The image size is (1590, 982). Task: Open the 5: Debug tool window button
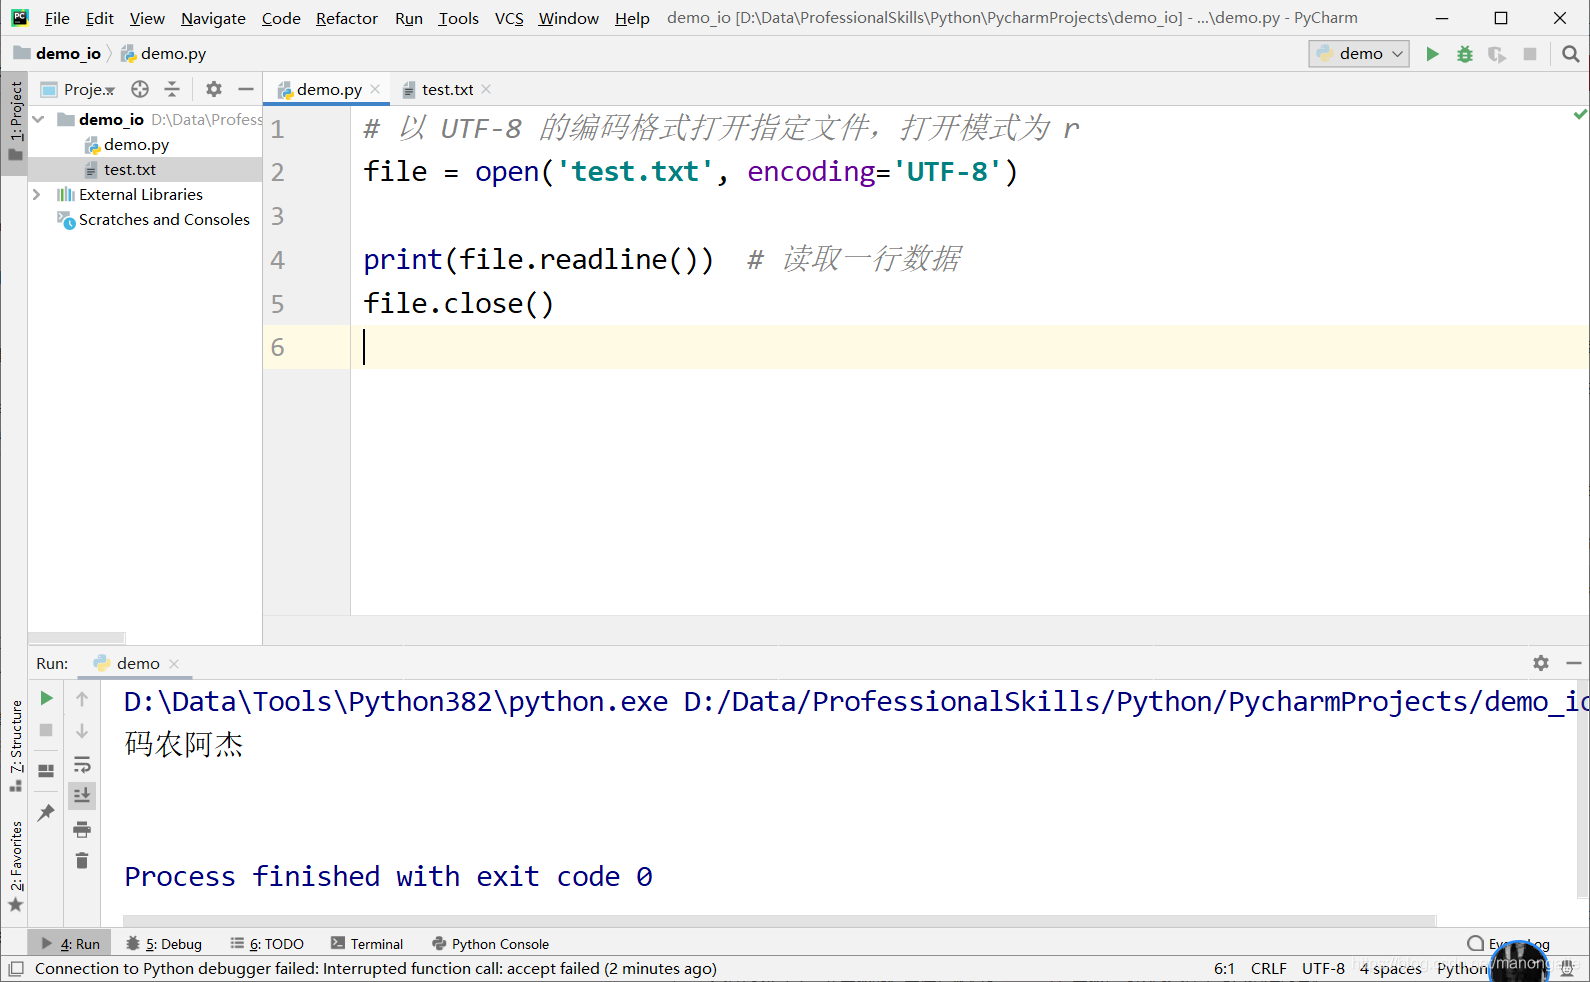[164, 943]
